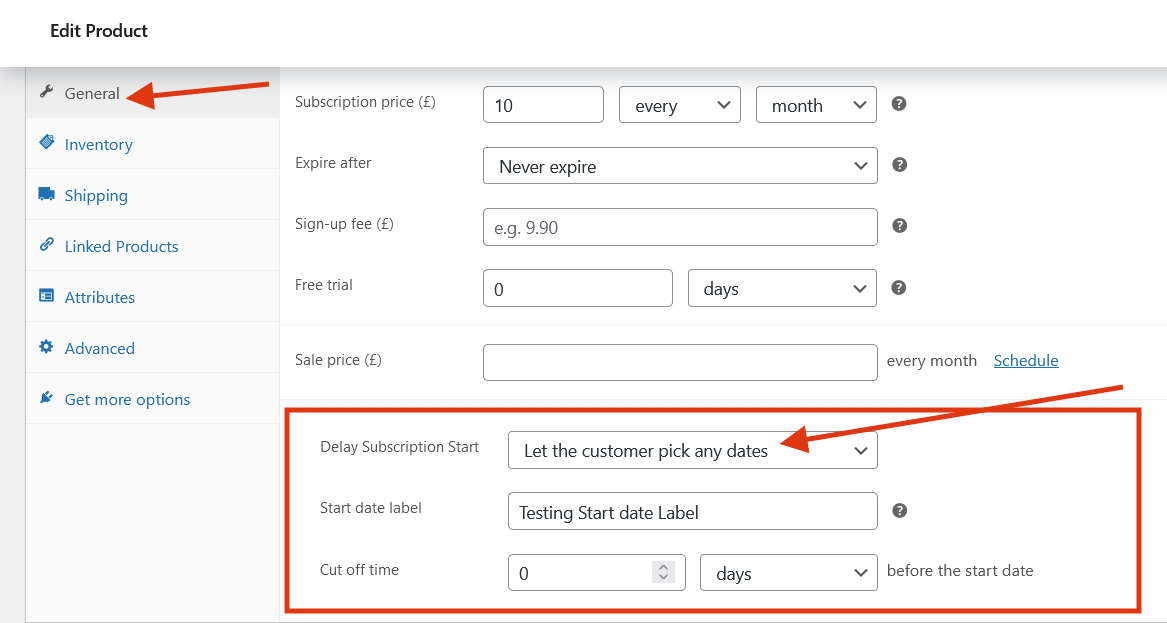Select the Get more options plug icon
Image resolution: width=1167 pixels, height=623 pixels.
(x=46, y=398)
